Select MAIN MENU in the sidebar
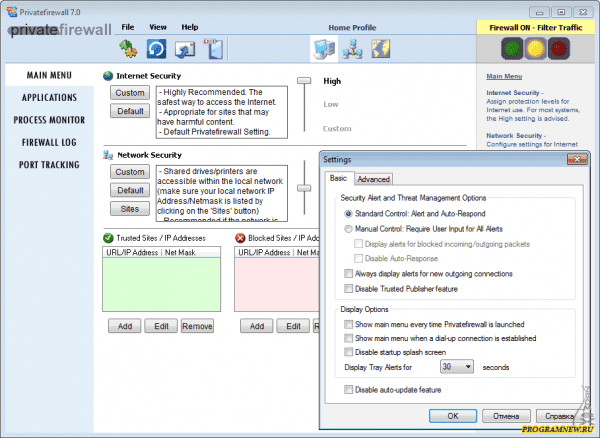 click(x=49, y=75)
